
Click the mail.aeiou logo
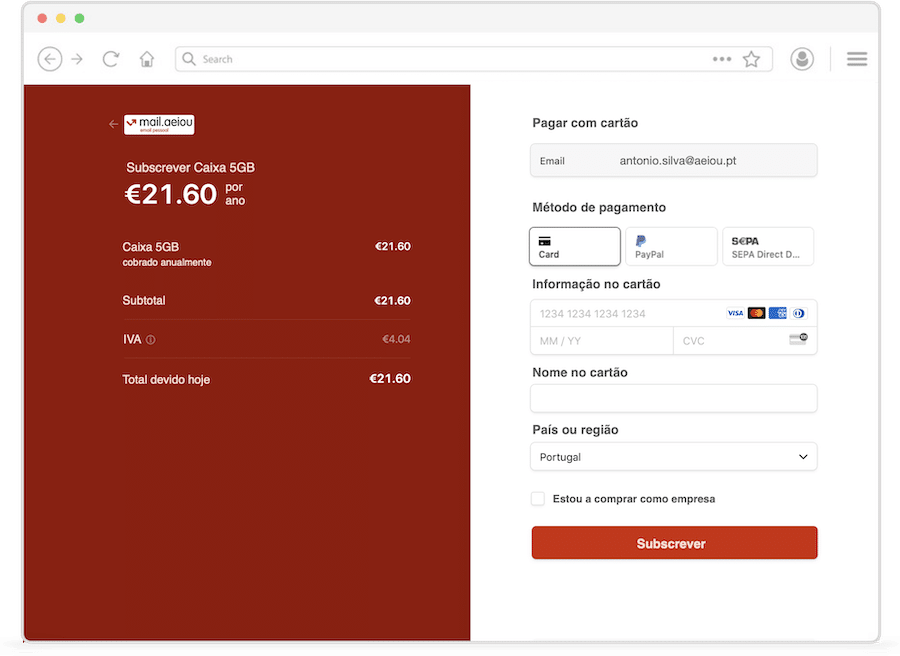159,124
